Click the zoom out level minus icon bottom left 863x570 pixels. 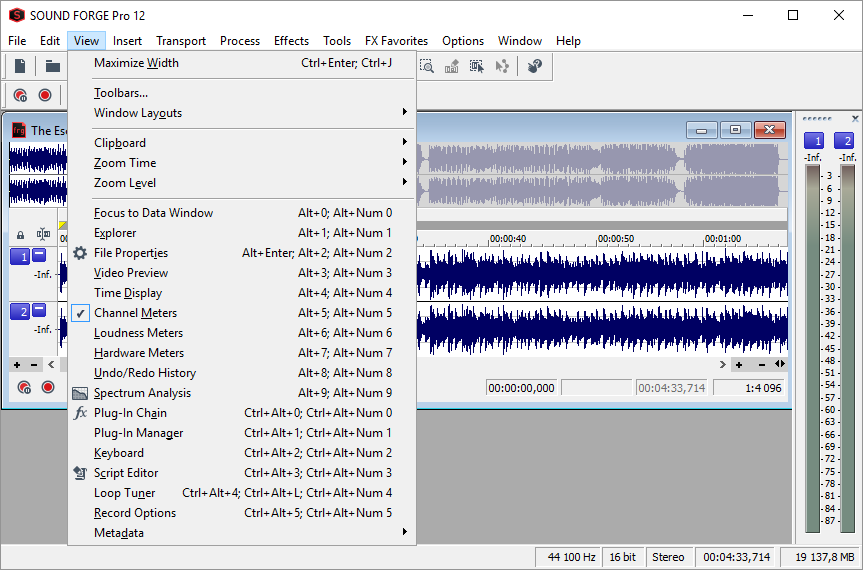click(x=34, y=365)
